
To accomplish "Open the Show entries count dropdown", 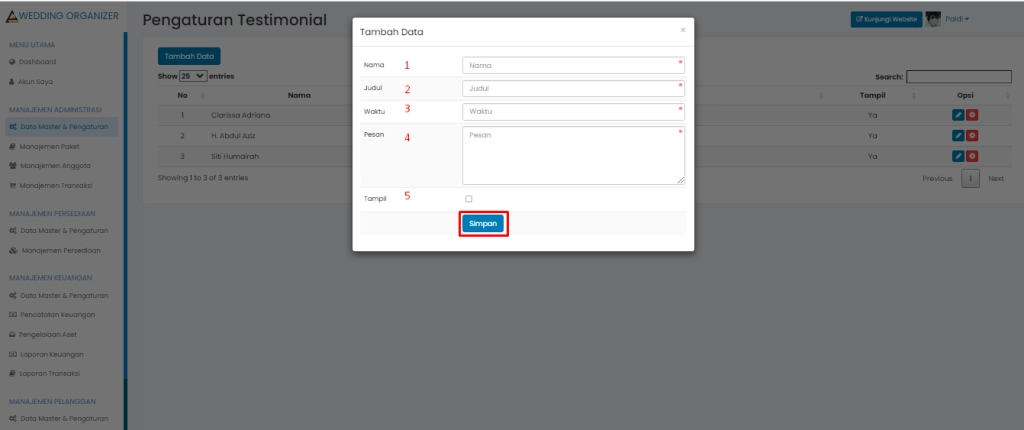I will point(192,76).
